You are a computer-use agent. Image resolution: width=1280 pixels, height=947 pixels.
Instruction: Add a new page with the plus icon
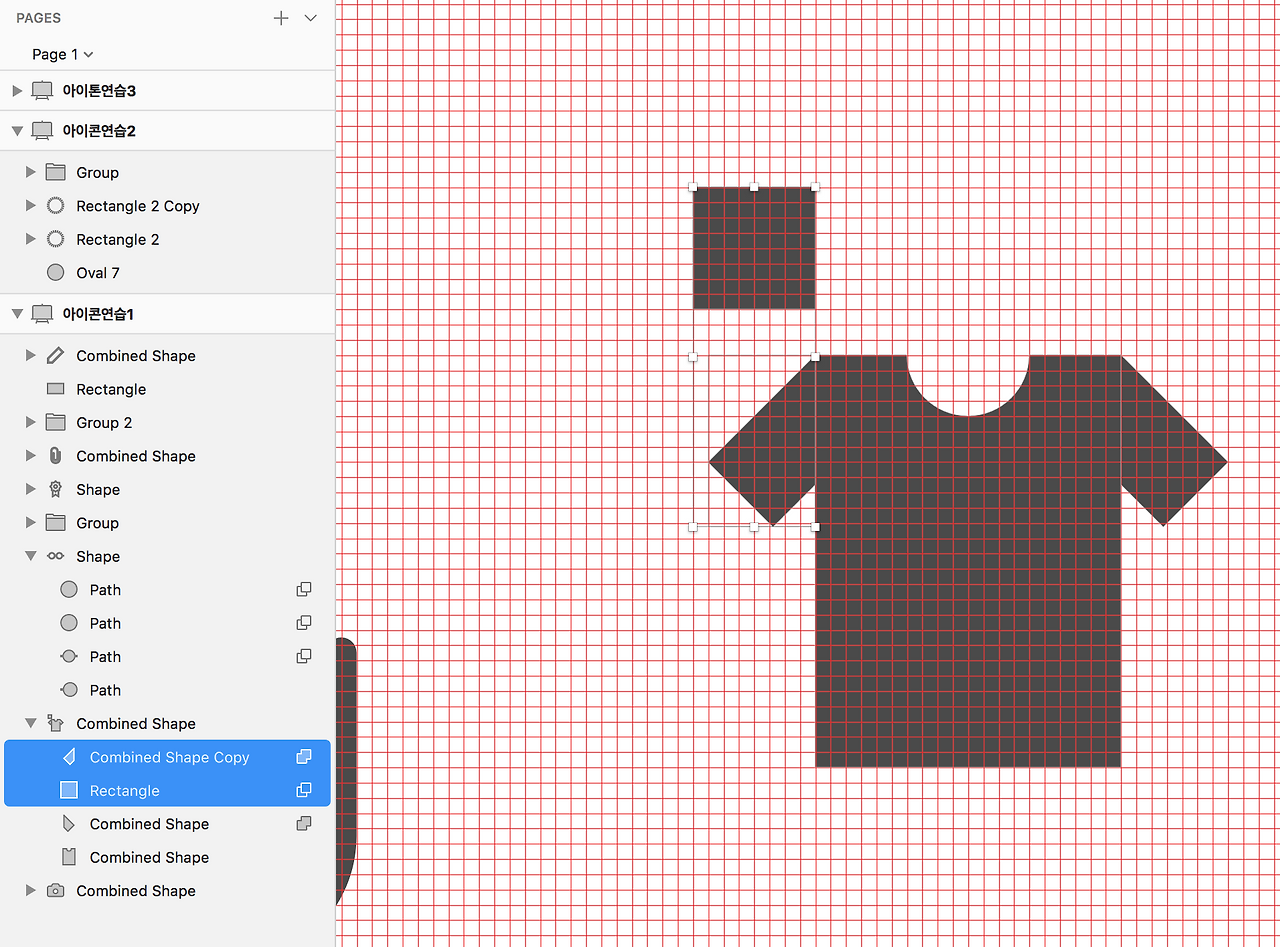pos(281,18)
